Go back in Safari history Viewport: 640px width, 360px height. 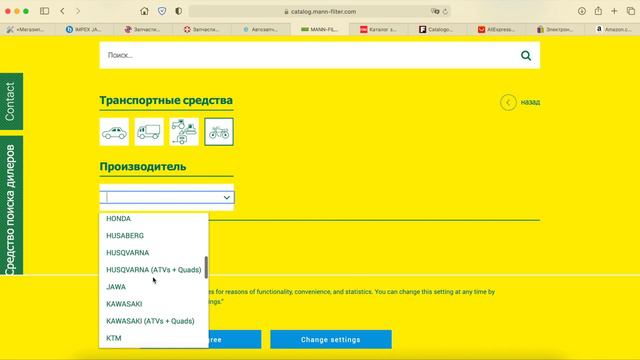coord(62,11)
